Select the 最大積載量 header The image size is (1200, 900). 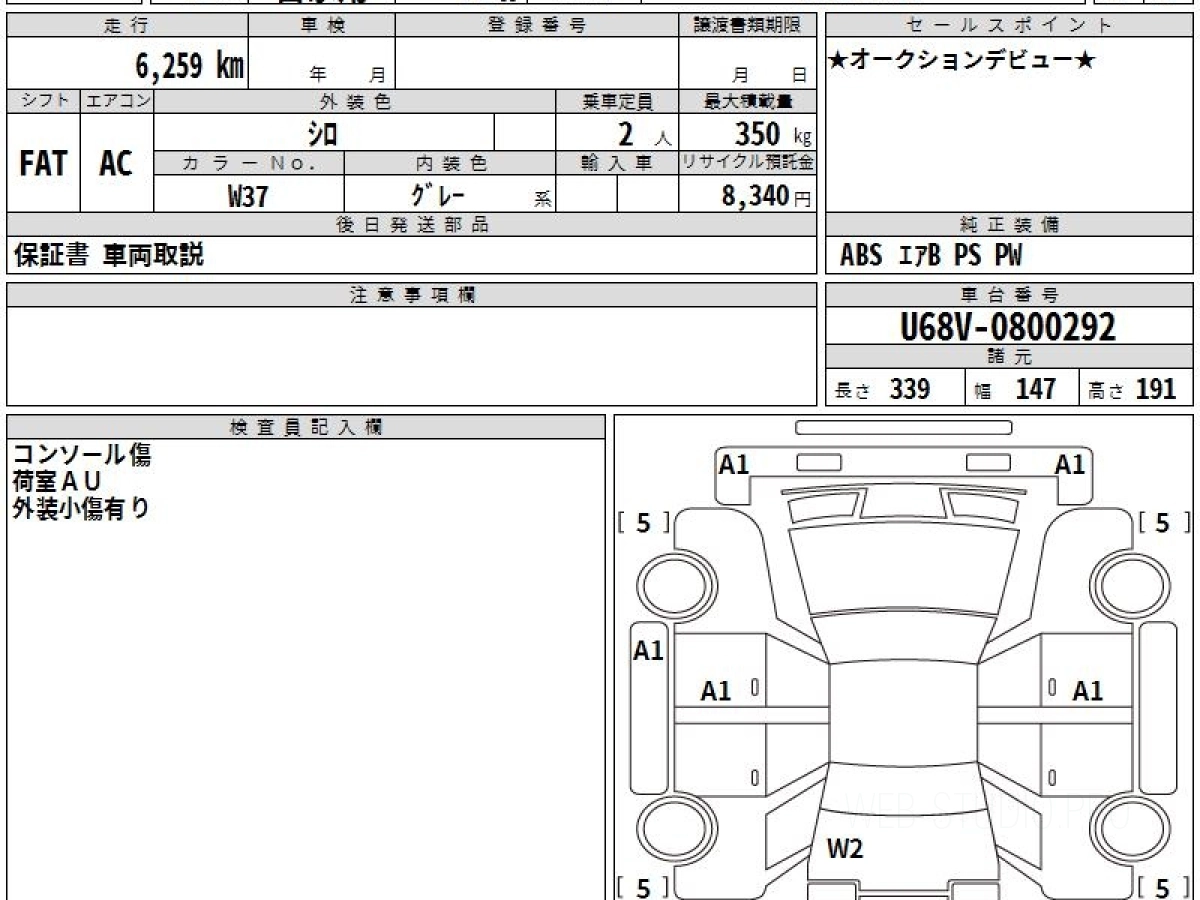748,101
